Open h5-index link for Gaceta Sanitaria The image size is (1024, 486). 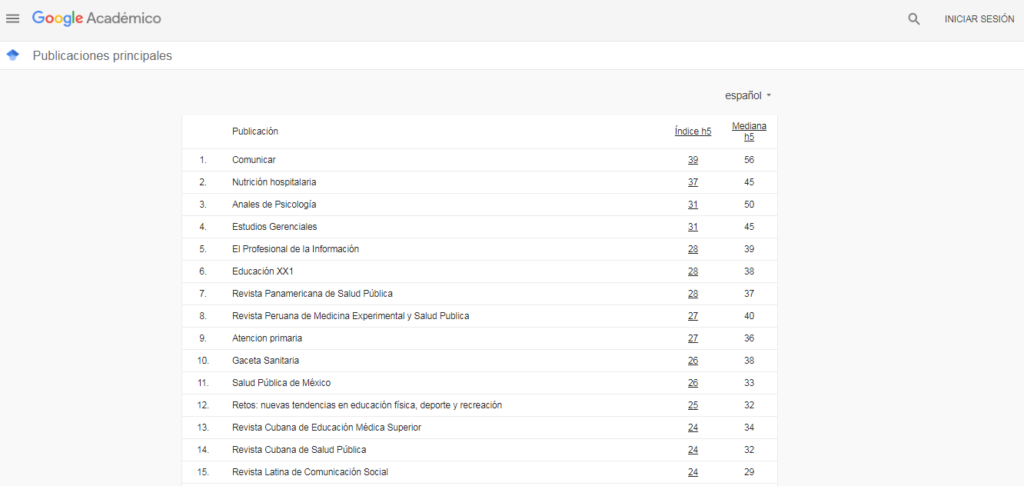(x=693, y=361)
